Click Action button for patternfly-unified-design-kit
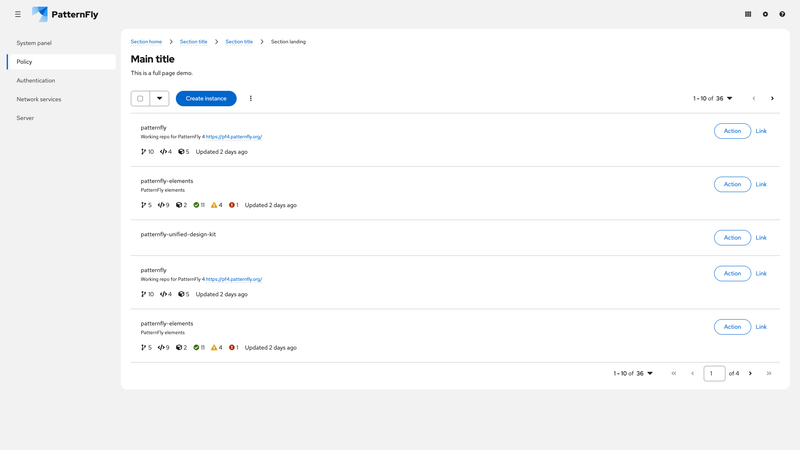 (x=732, y=238)
